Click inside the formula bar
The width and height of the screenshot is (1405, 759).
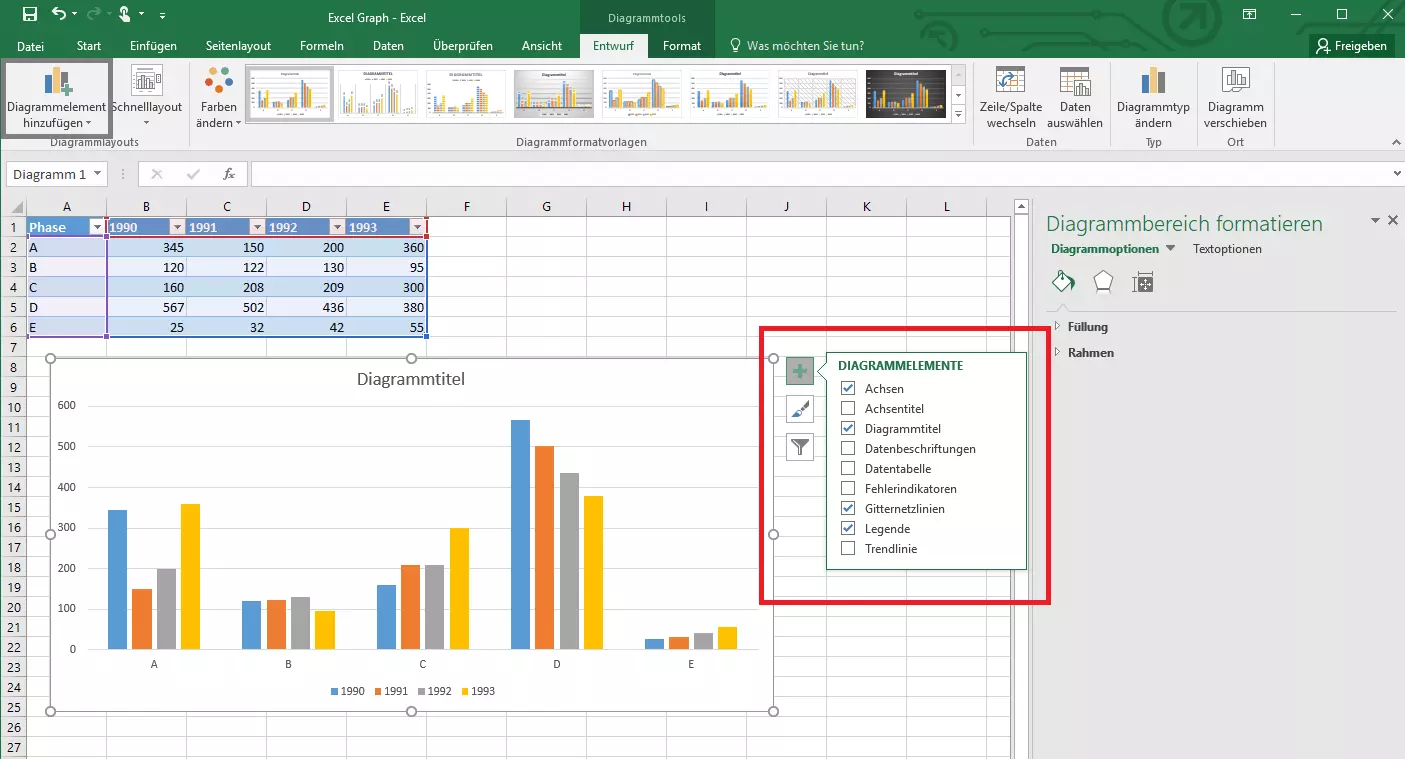(x=820, y=174)
